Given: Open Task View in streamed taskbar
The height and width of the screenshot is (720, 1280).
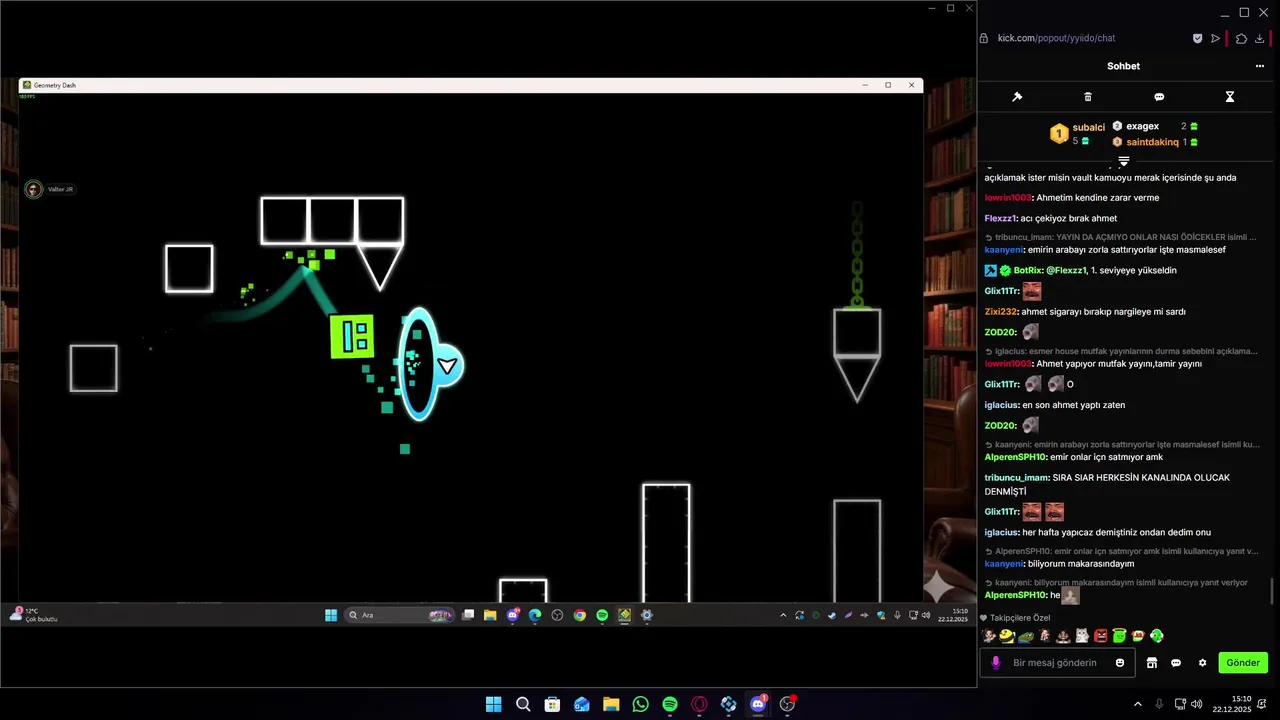Looking at the screenshot, I should pos(468,615).
